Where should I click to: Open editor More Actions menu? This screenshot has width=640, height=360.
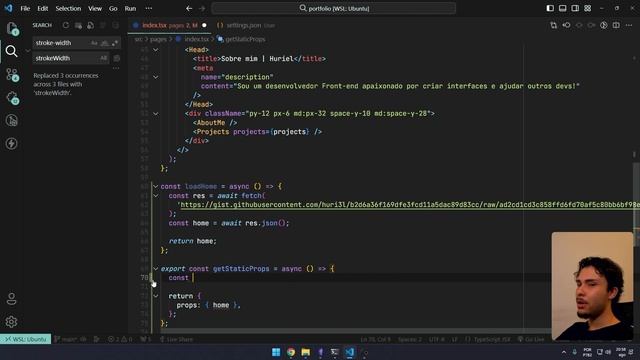point(629,25)
